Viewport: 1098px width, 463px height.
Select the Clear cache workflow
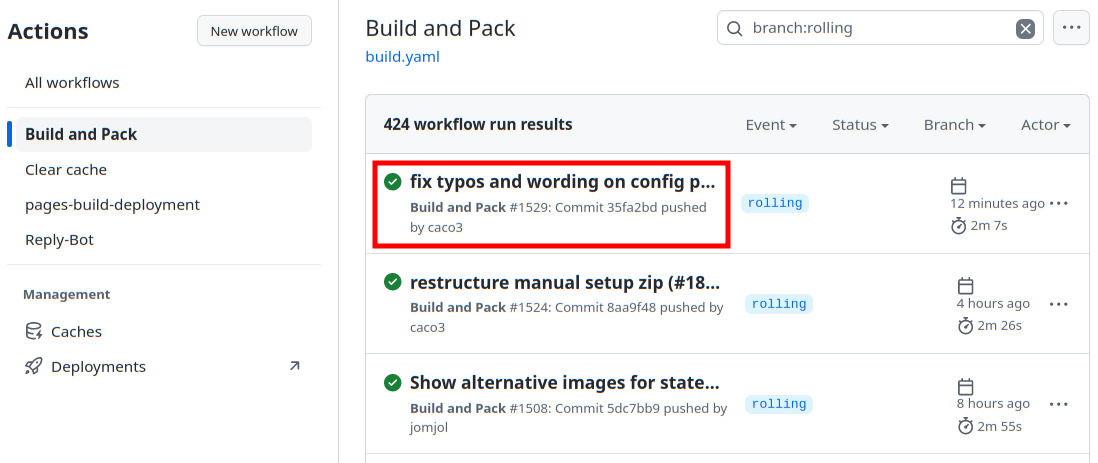point(66,170)
